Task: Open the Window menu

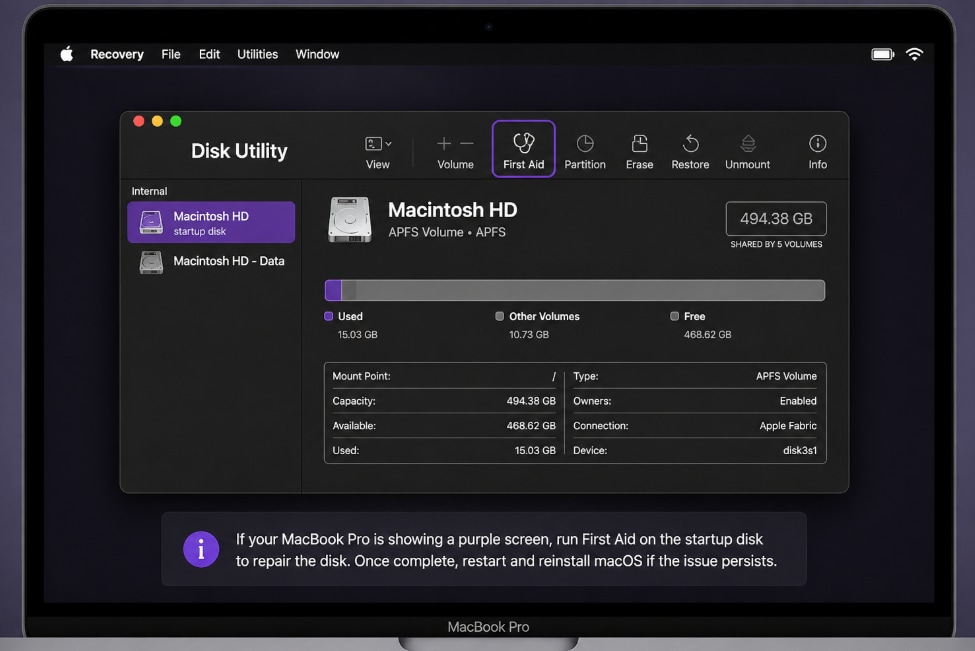Action: [x=317, y=54]
